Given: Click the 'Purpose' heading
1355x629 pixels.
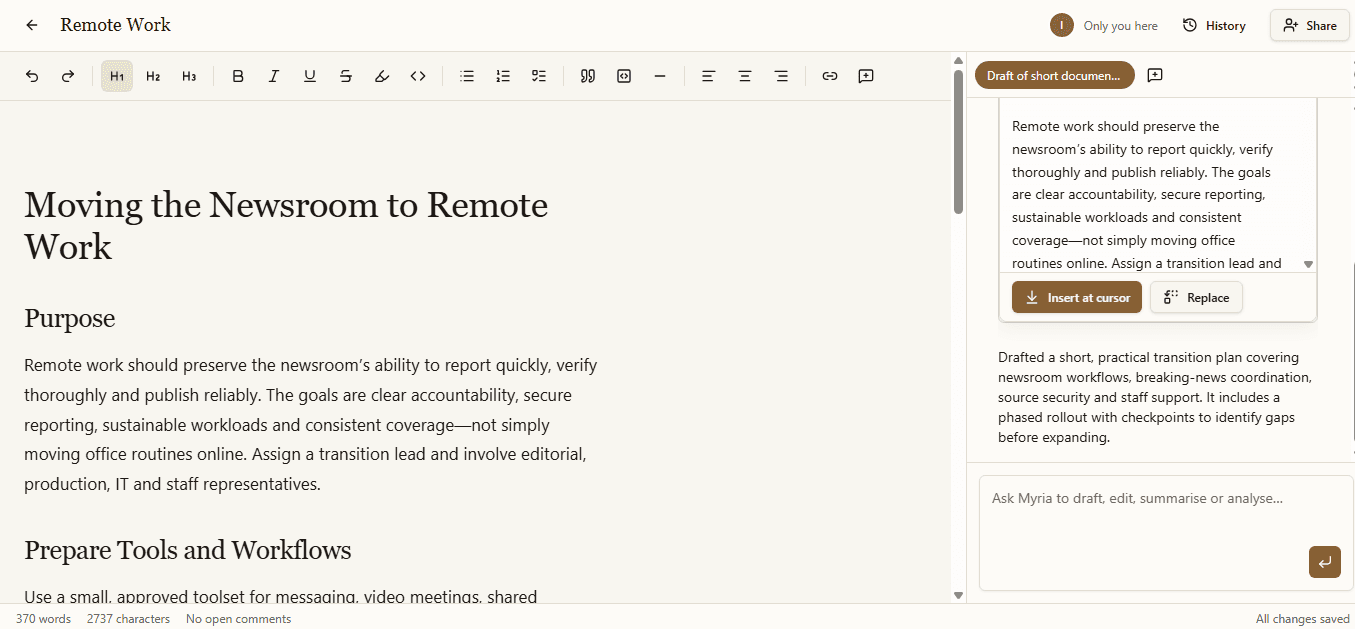Looking at the screenshot, I should pos(70,319).
